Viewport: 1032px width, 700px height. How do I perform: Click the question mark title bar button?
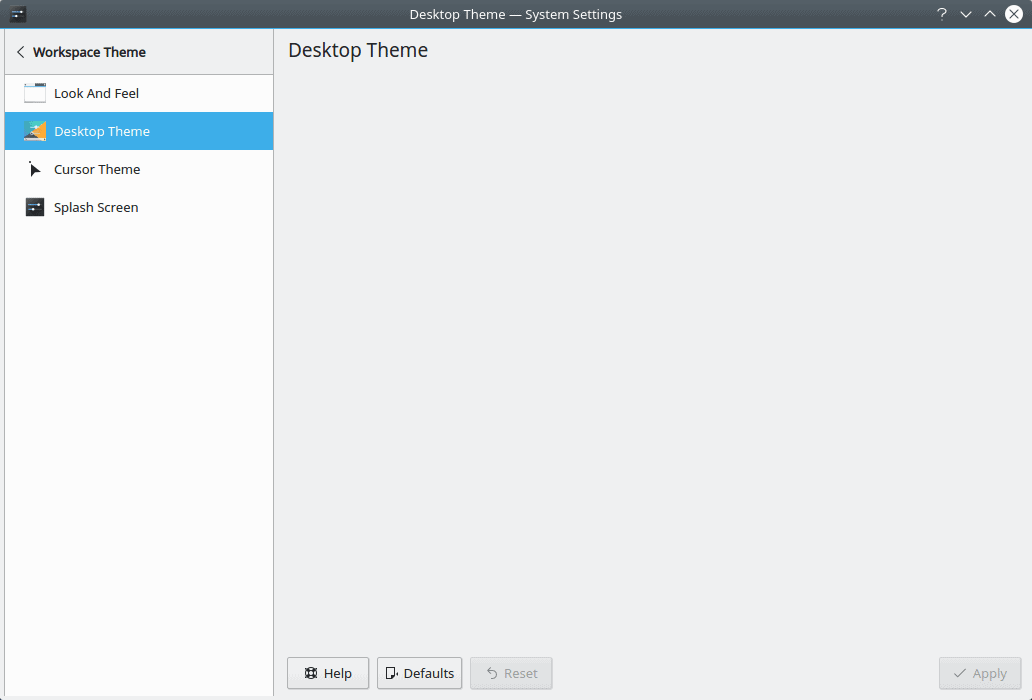941,14
